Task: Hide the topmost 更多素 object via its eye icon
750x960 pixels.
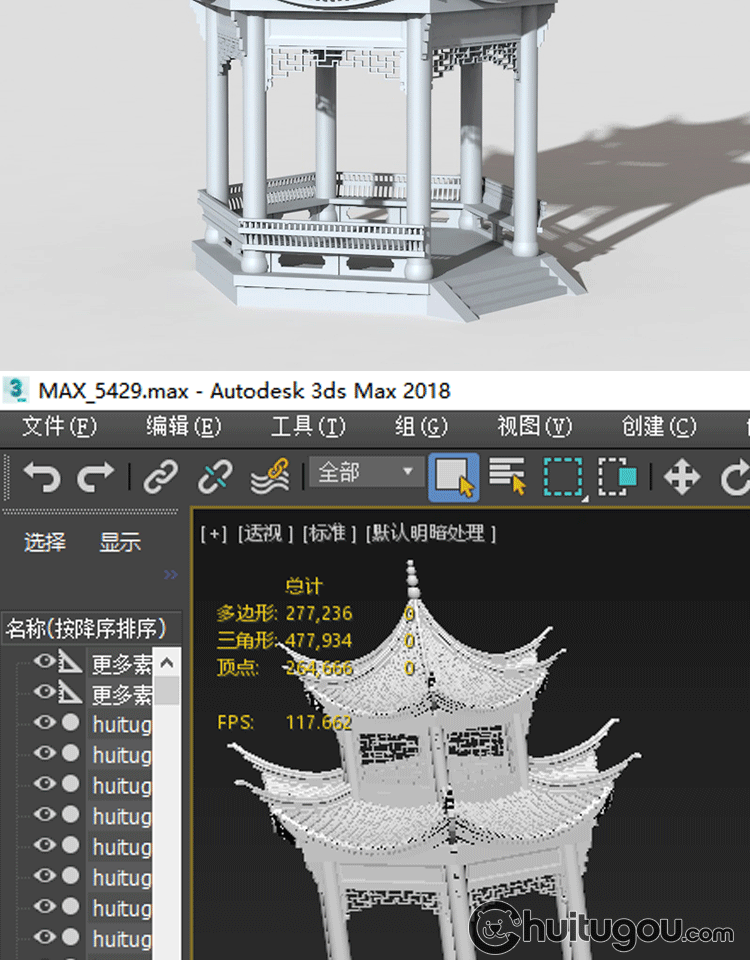Action: click(x=44, y=661)
